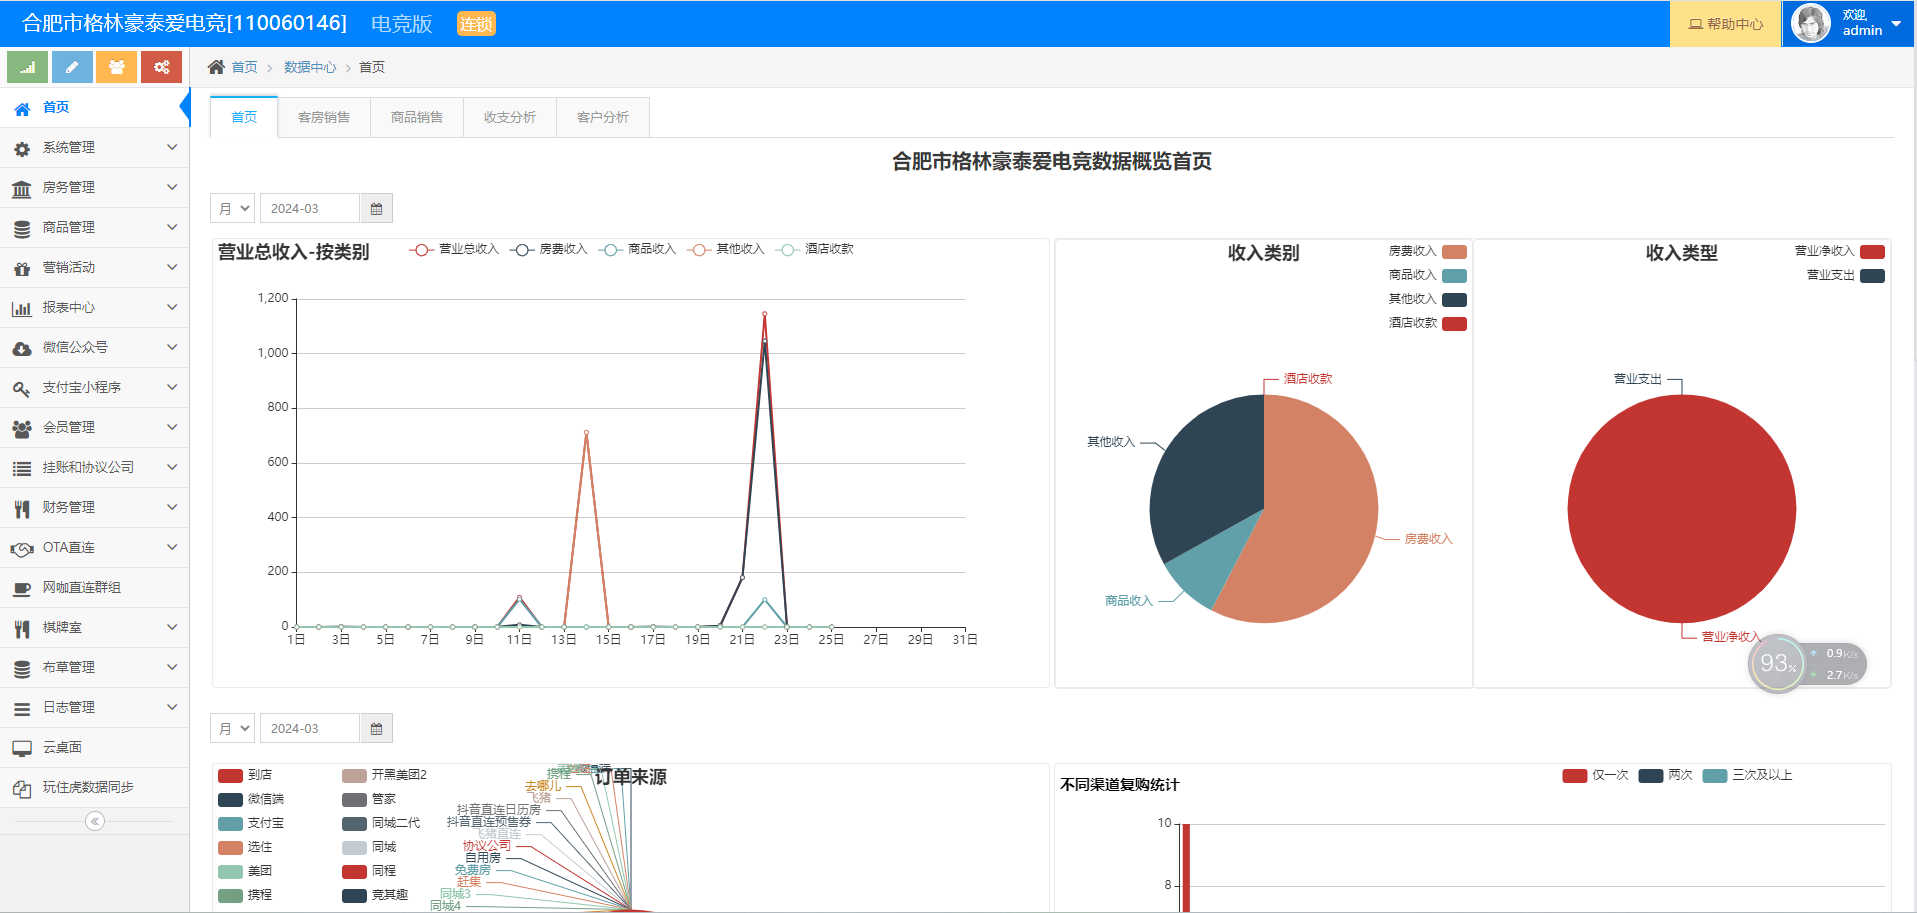
Task: Switch to the 商品销售 tab
Action: (417, 117)
